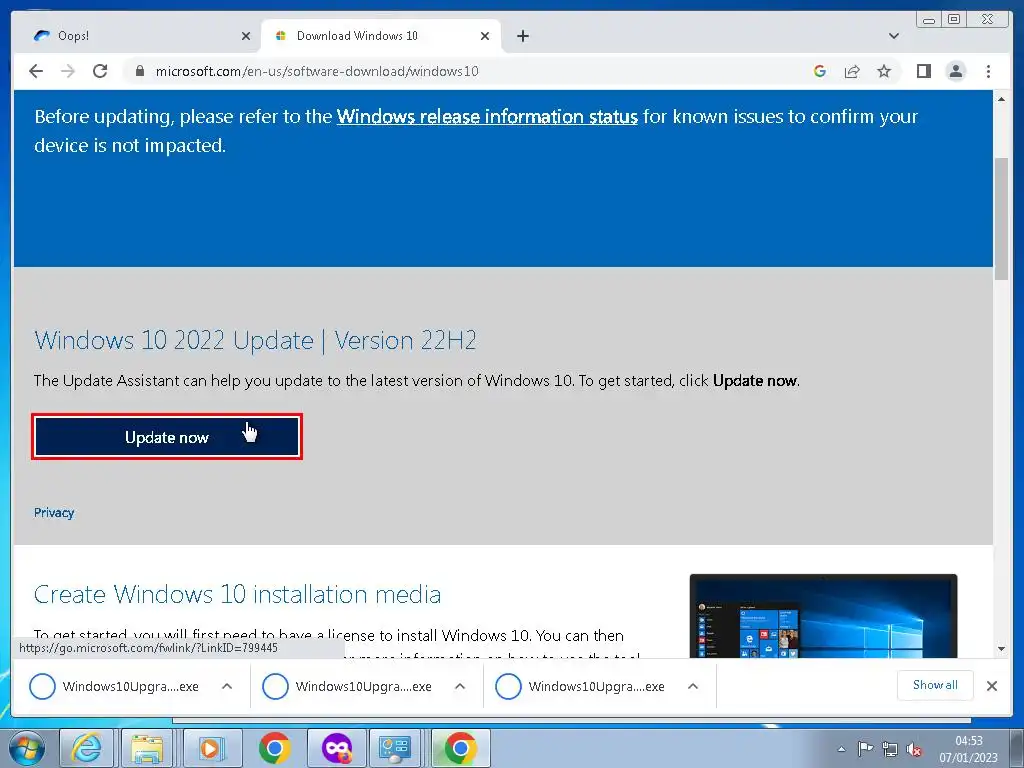Show hidden system tray icons

(x=841, y=749)
